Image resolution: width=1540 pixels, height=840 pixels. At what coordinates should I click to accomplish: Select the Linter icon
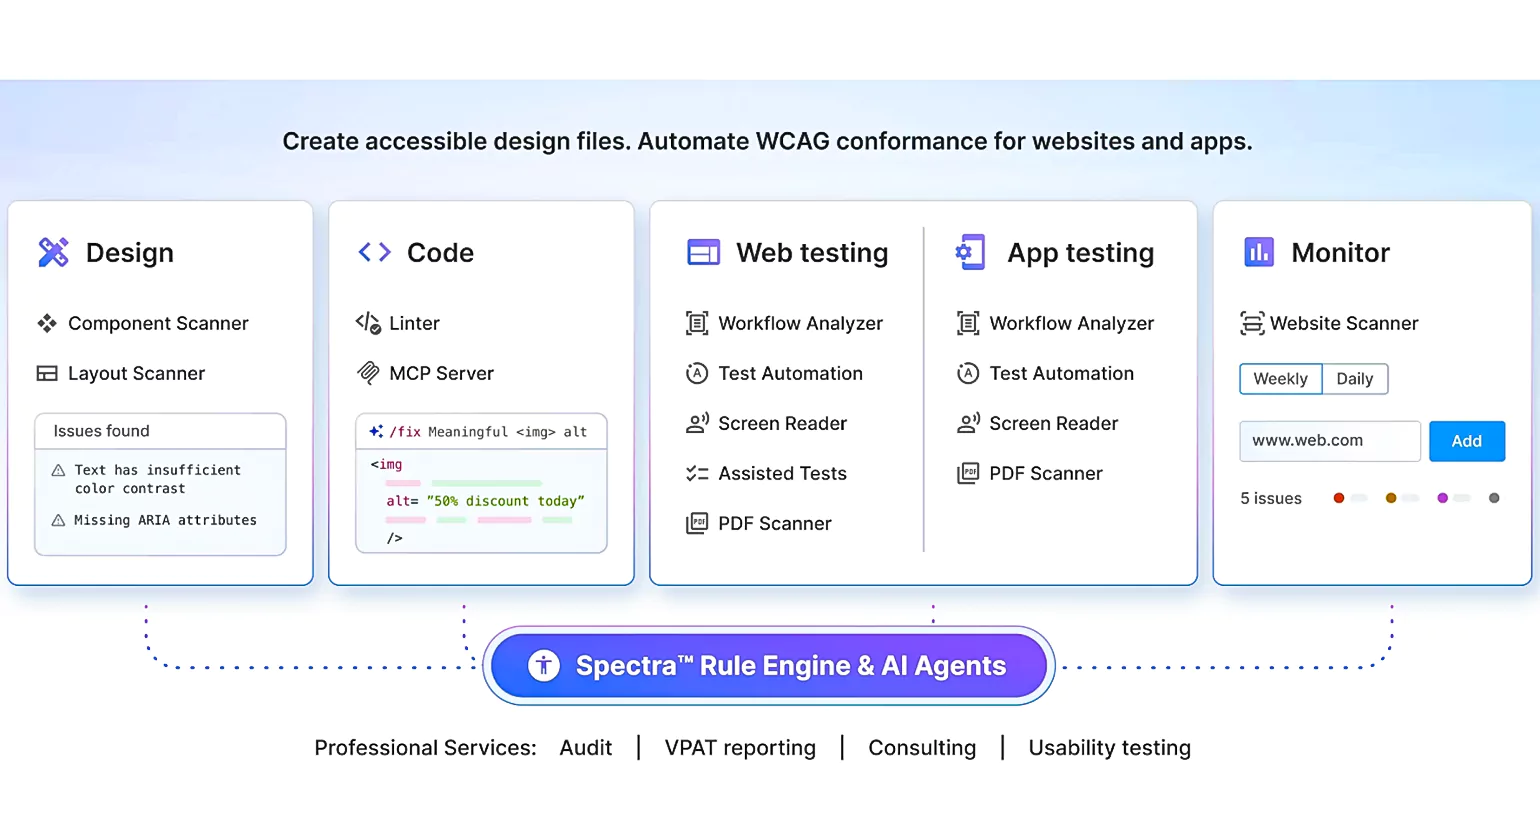coord(370,323)
